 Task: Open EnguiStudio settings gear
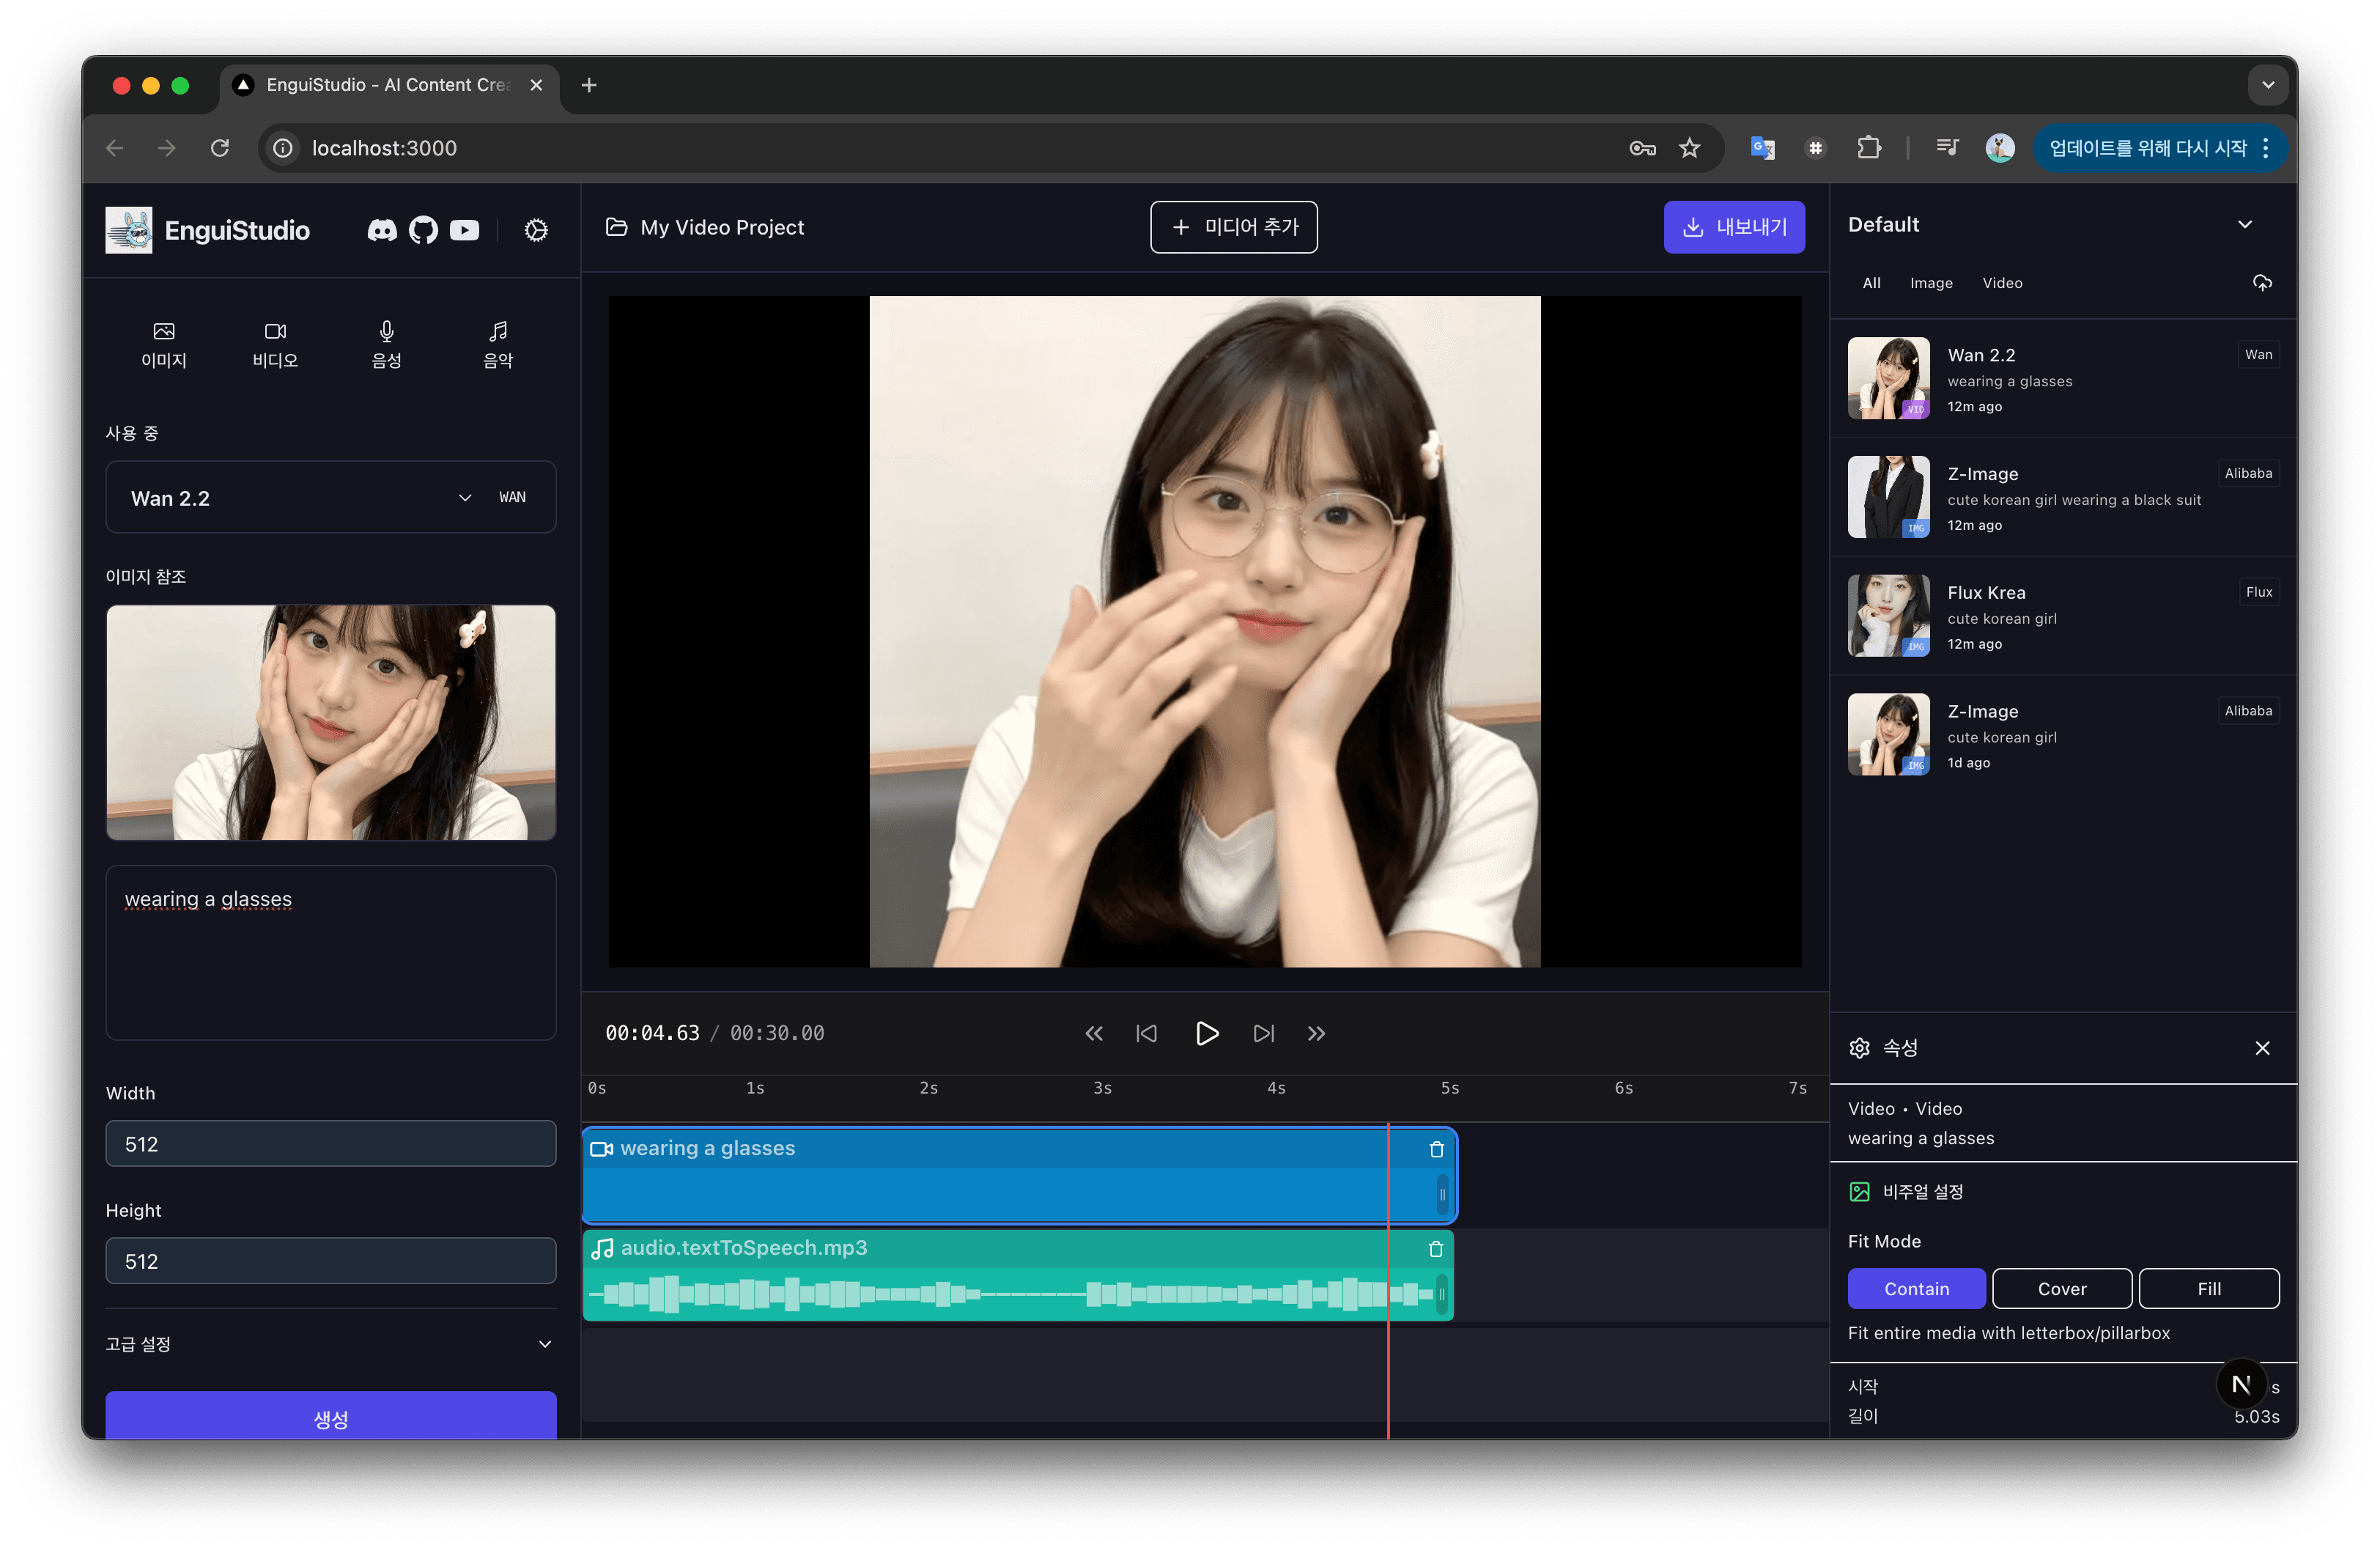(536, 230)
